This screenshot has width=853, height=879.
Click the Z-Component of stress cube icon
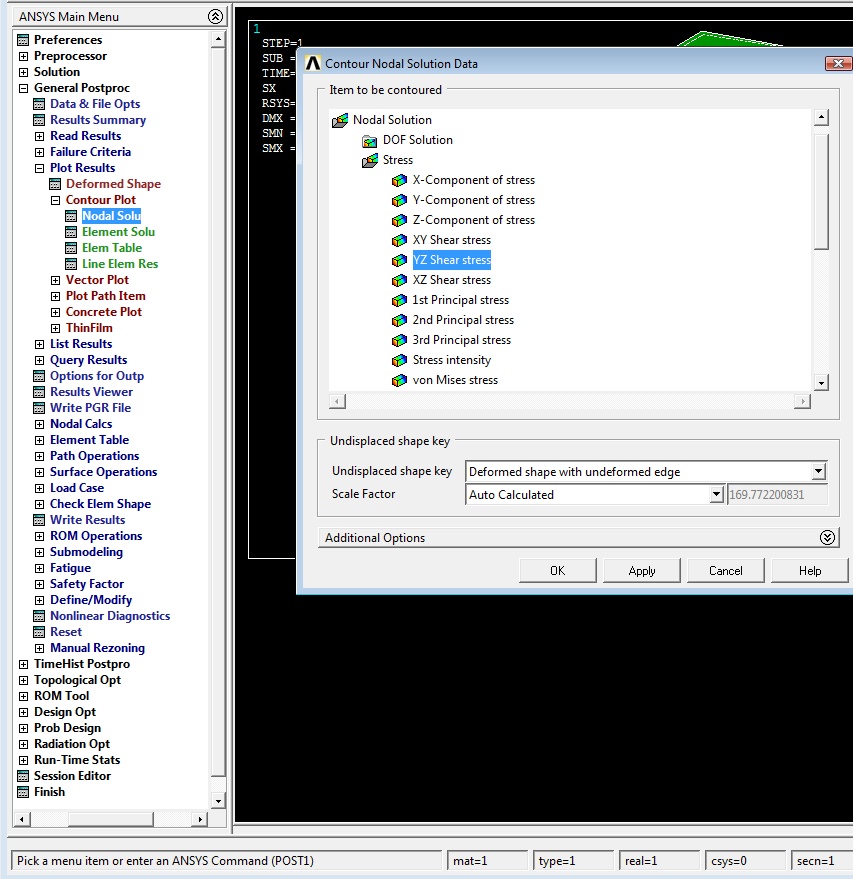pyautogui.click(x=399, y=220)
